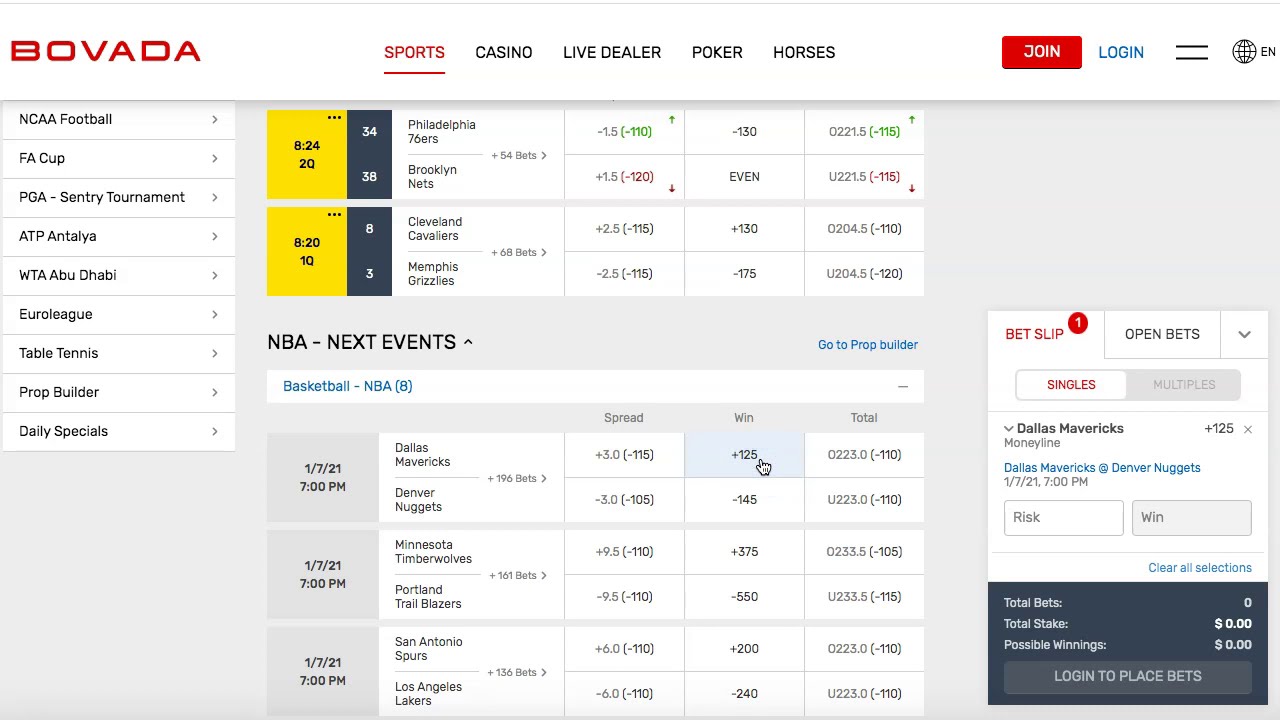Select Under 233.5 (-115) total

click(x=864, y=597)
